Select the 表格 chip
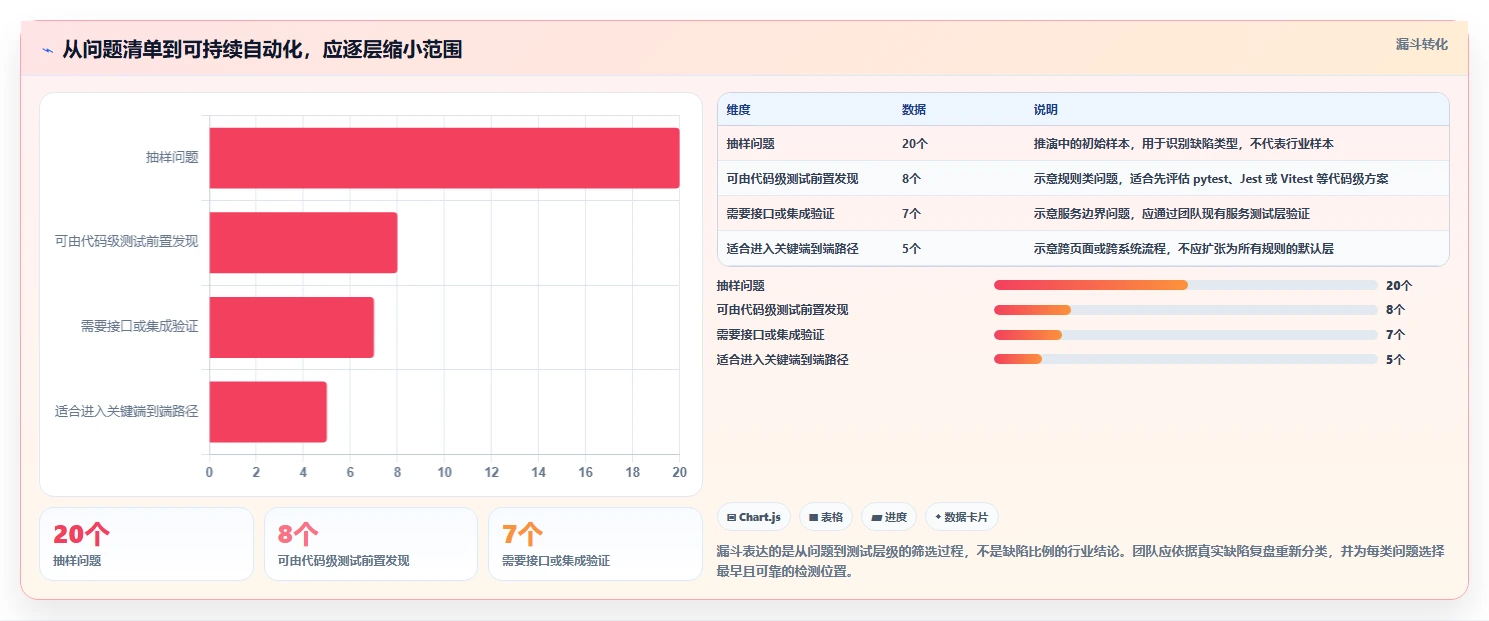The image size is (1489, 621). pos(825,517)
